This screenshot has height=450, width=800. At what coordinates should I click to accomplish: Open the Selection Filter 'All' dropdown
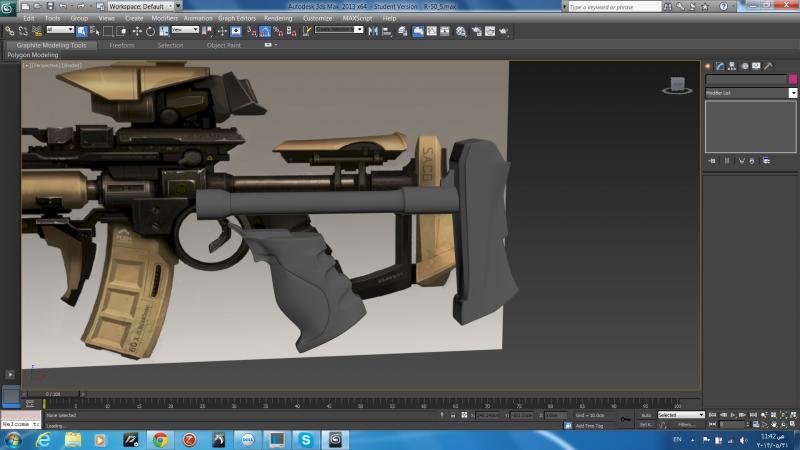tap(60, 30)
